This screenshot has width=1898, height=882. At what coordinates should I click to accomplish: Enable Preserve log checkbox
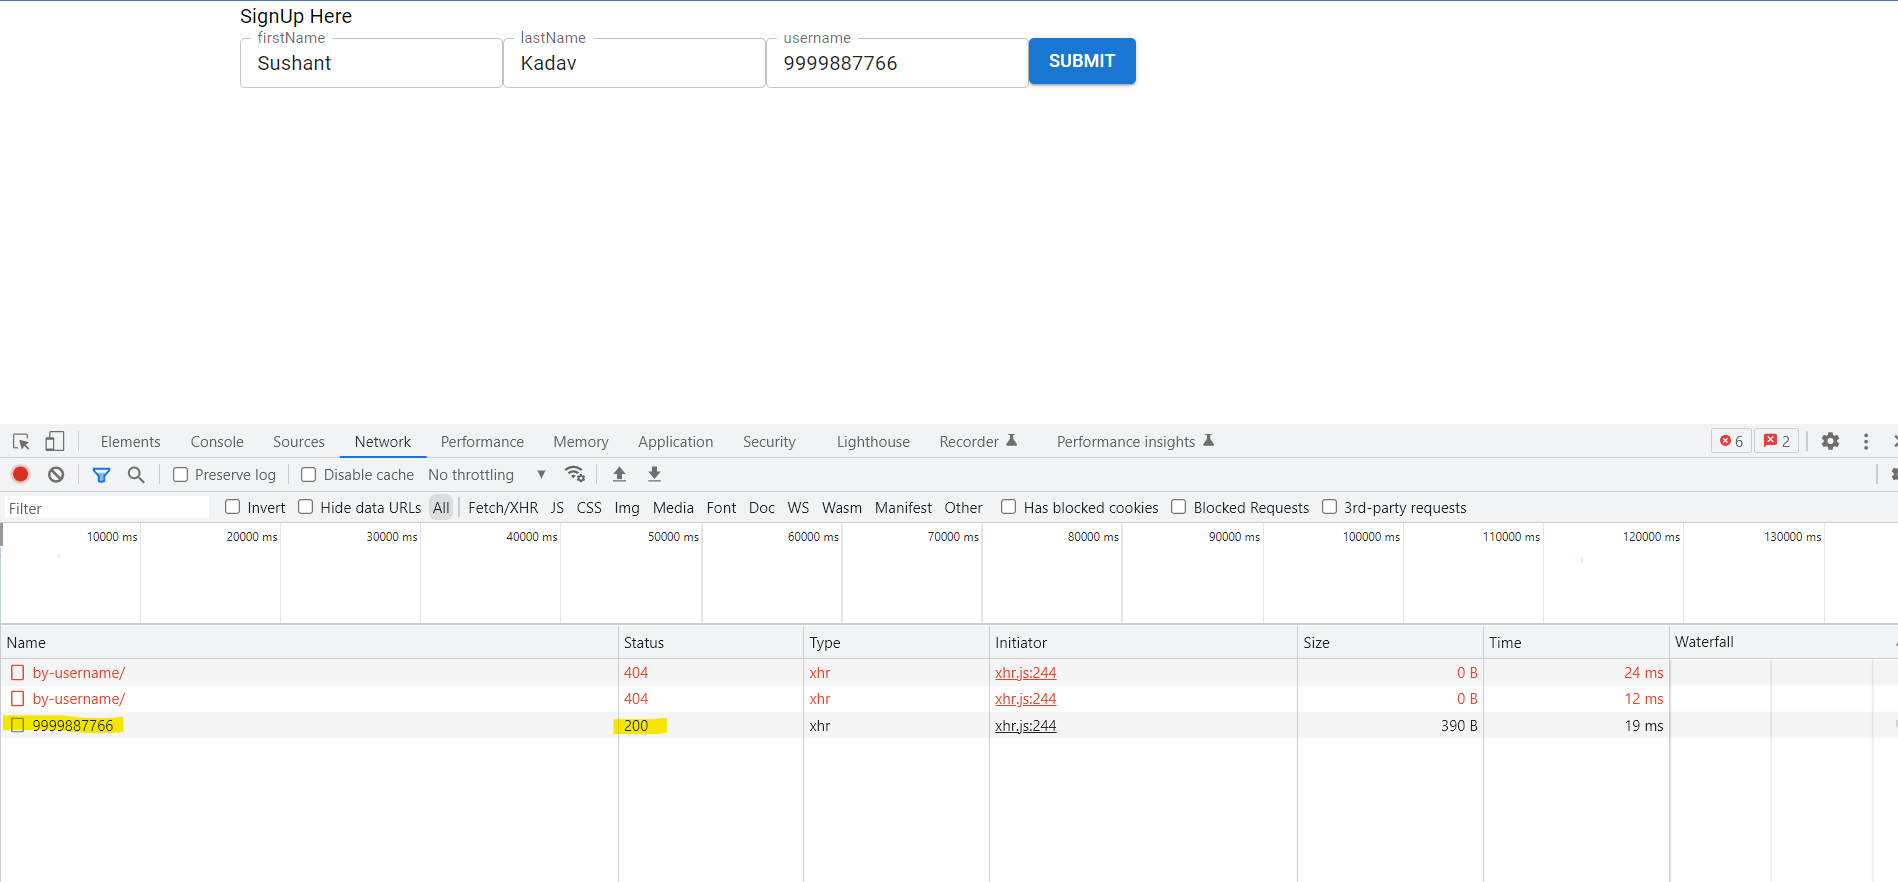click(181, 474)
